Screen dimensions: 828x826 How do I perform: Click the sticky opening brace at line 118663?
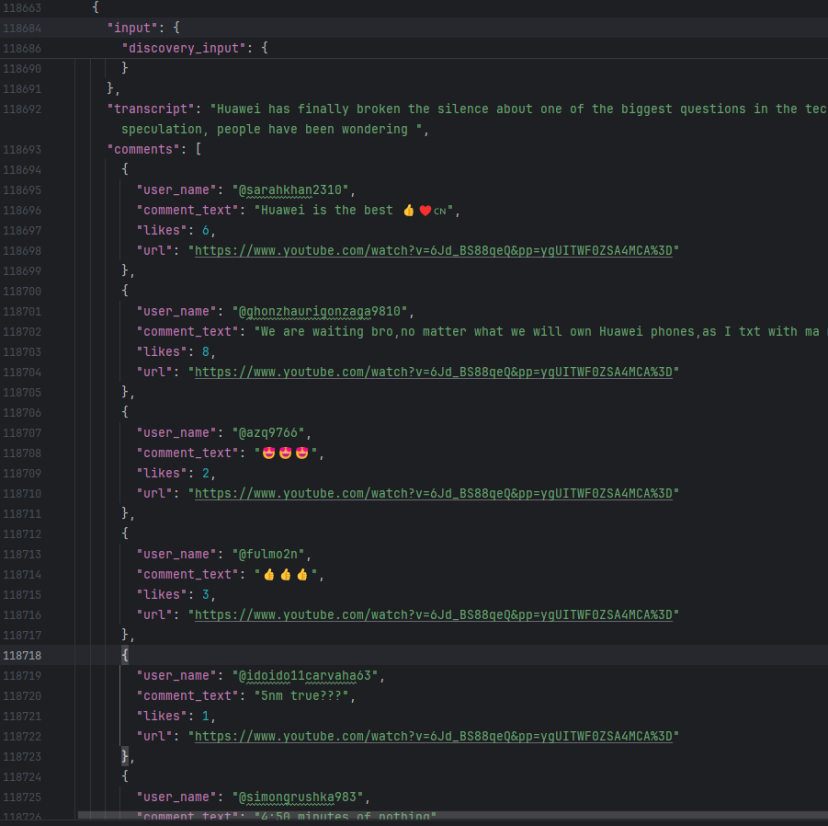click(x=96, y=7)
